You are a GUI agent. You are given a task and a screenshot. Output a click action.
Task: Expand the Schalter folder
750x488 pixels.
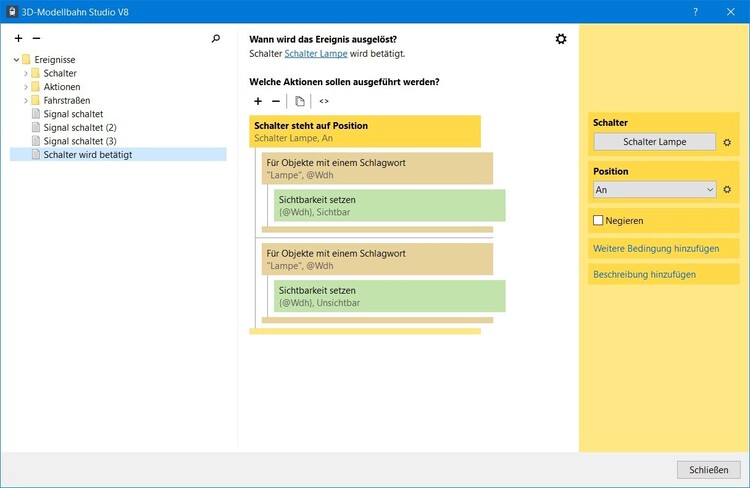pyautogui.click(x=26, y=74)
